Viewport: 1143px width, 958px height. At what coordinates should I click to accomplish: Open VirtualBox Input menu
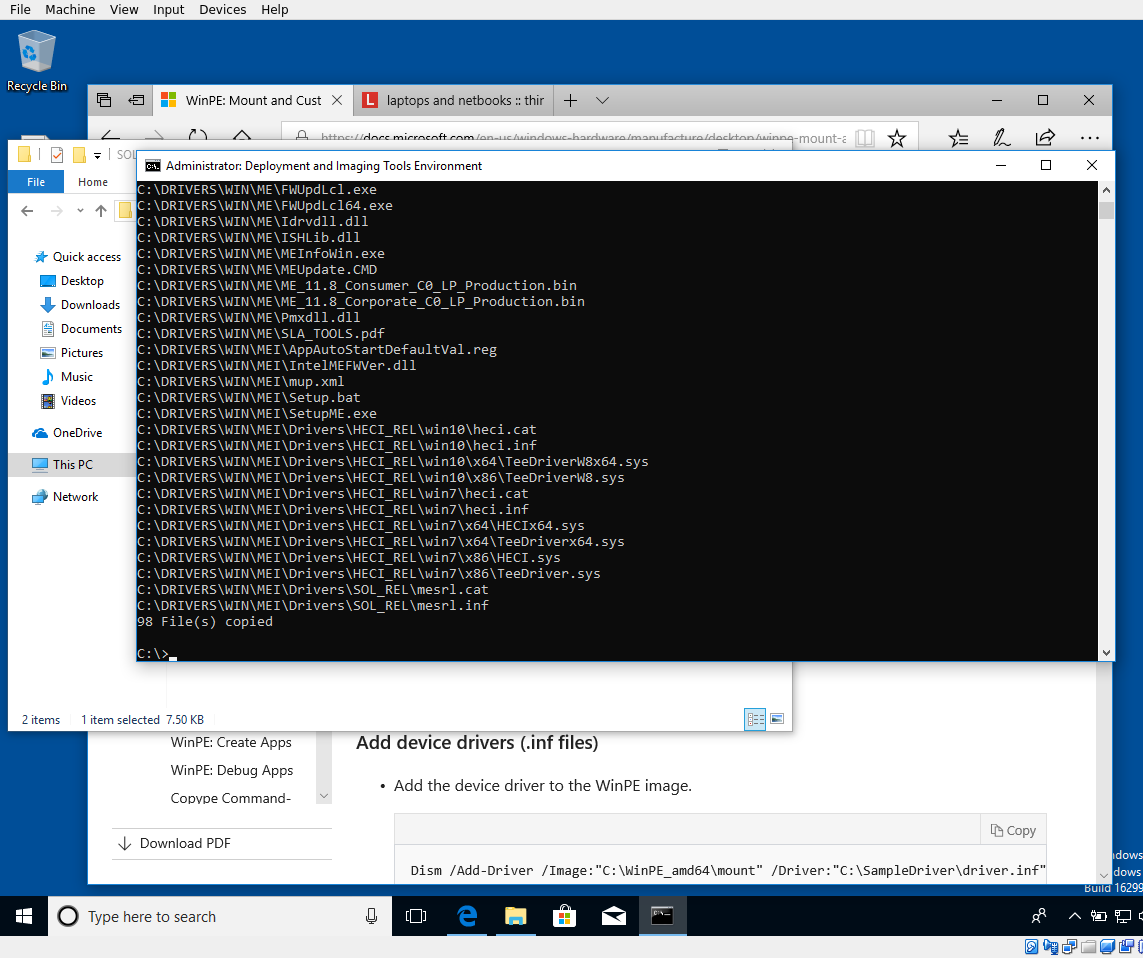[168, 9]
